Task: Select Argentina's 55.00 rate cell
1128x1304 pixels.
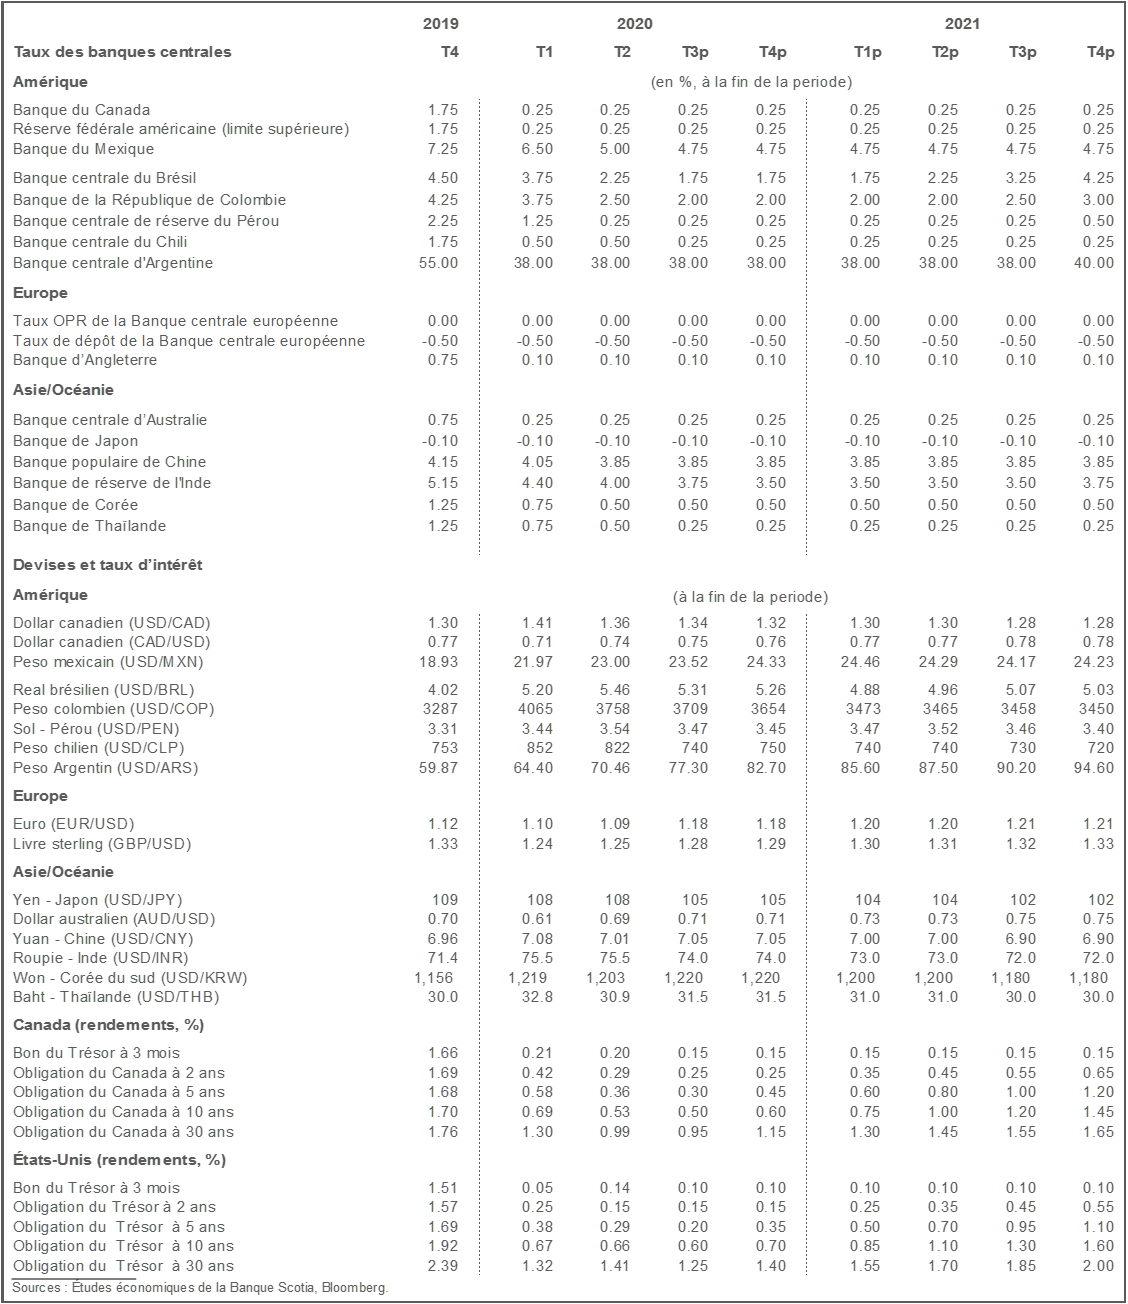Action: click(438, 263)
